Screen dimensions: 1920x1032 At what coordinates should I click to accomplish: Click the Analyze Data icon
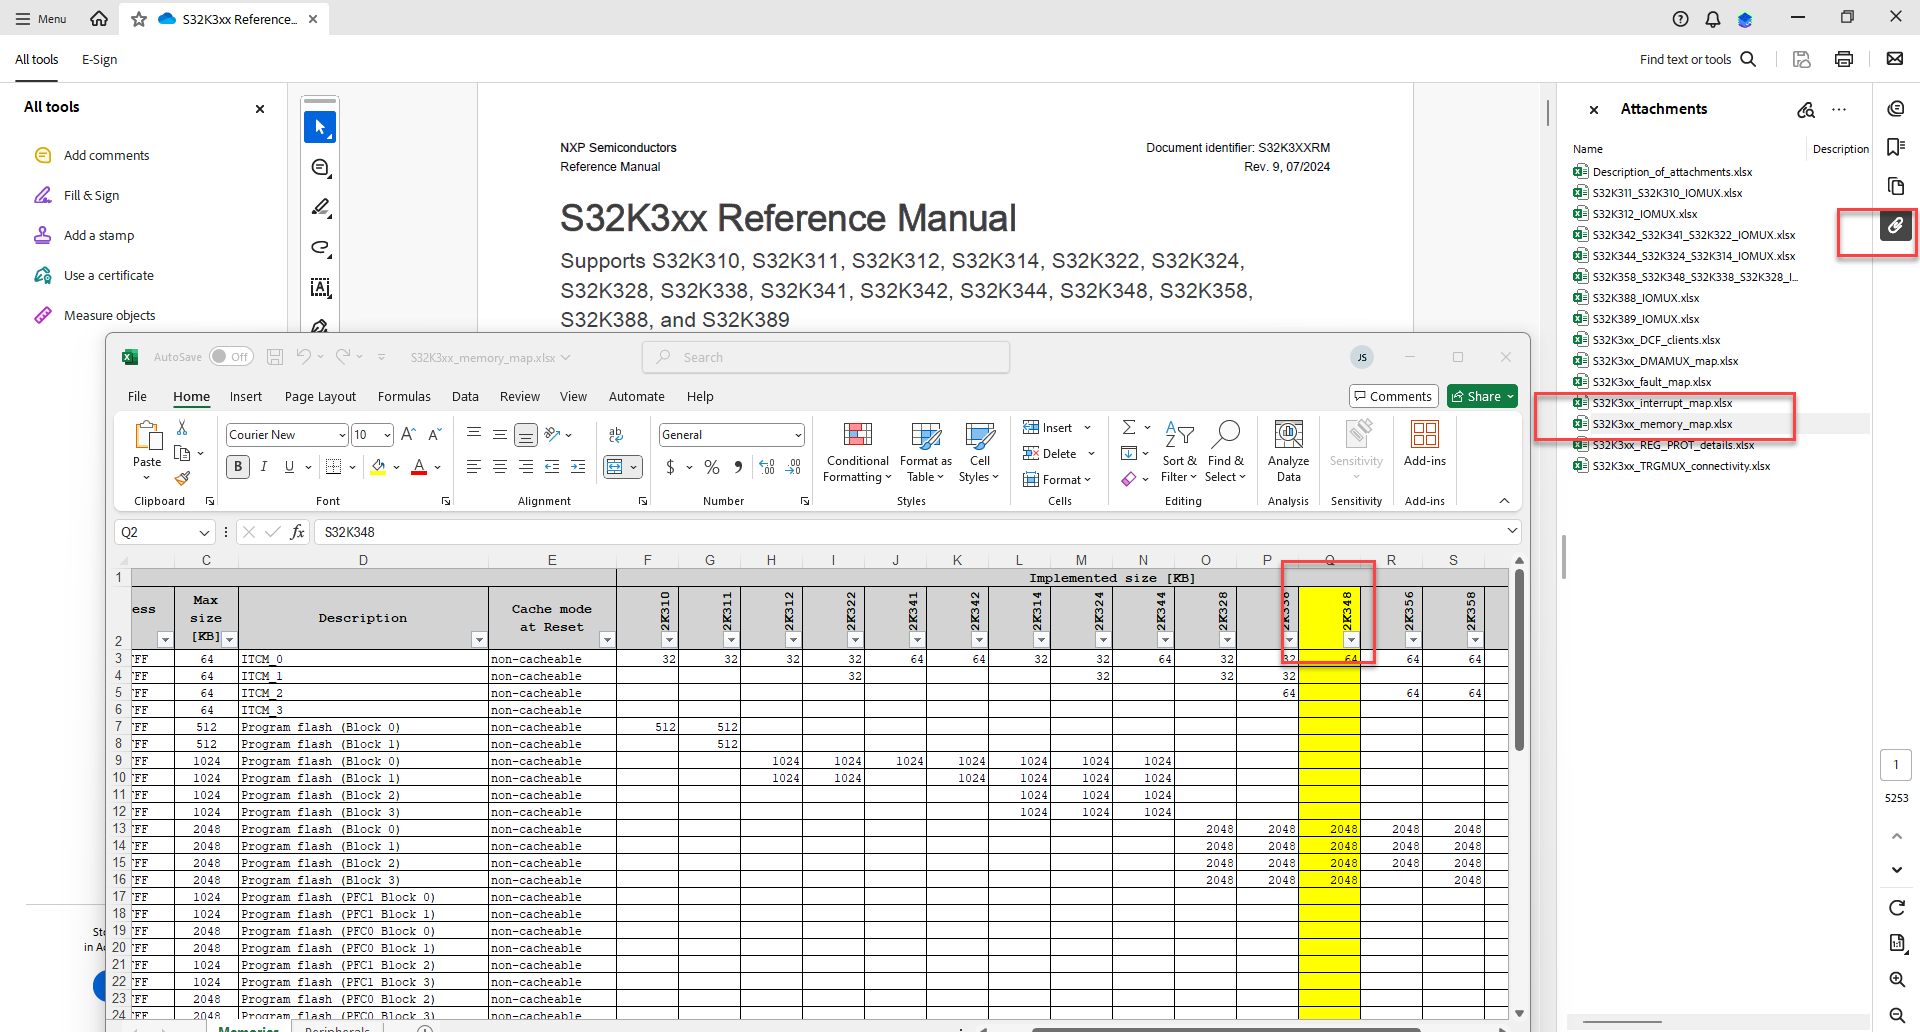point(1289,447)
